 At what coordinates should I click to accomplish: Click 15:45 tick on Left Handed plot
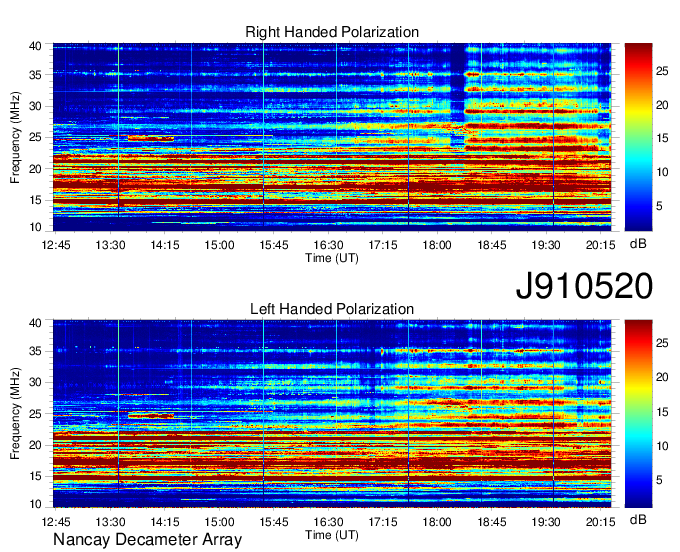[274, 522]
